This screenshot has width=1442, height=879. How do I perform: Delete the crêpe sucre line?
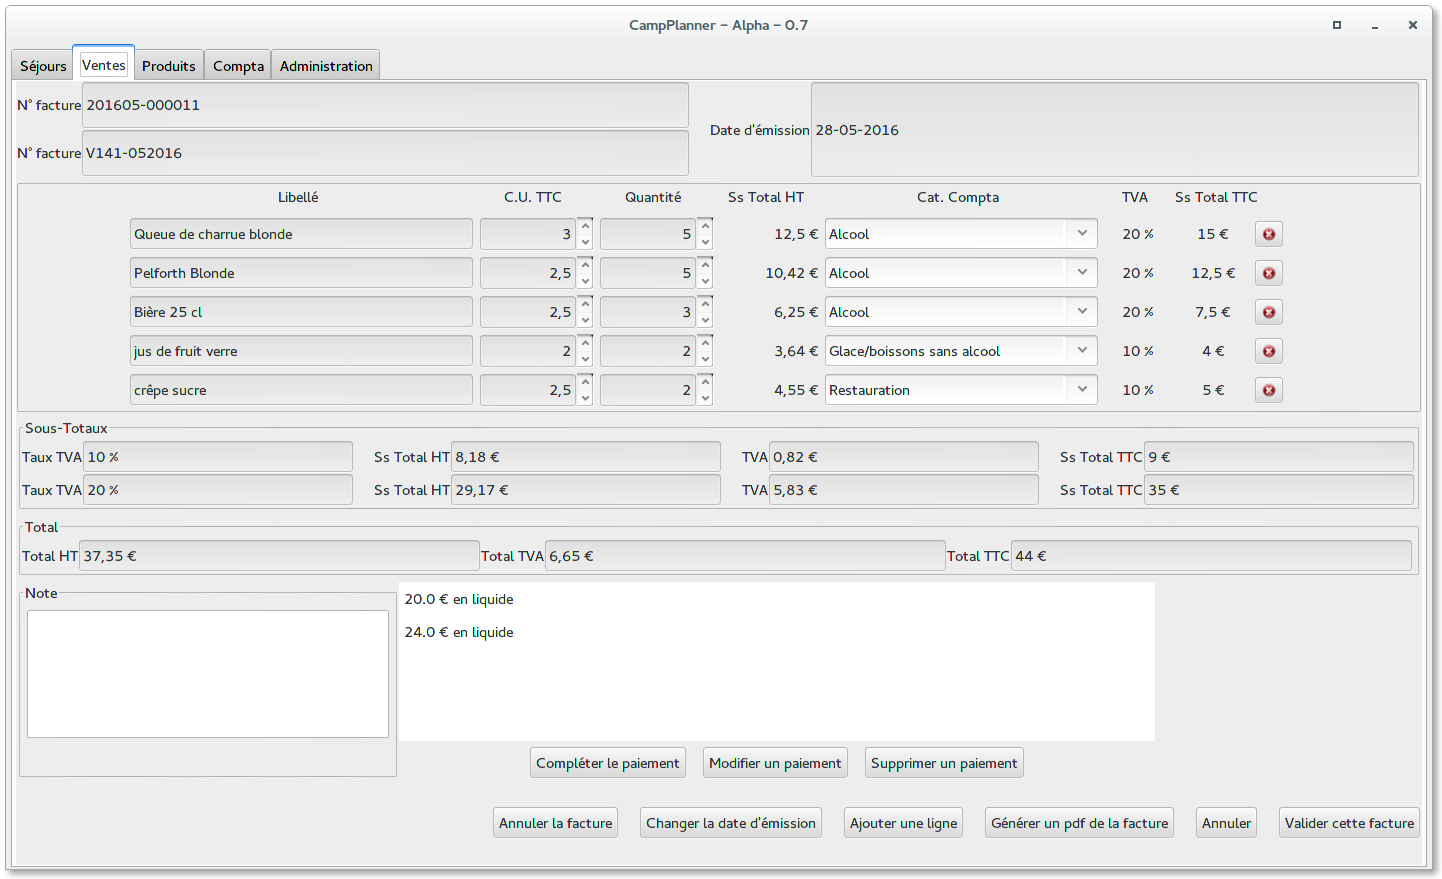pos(1268,390)
